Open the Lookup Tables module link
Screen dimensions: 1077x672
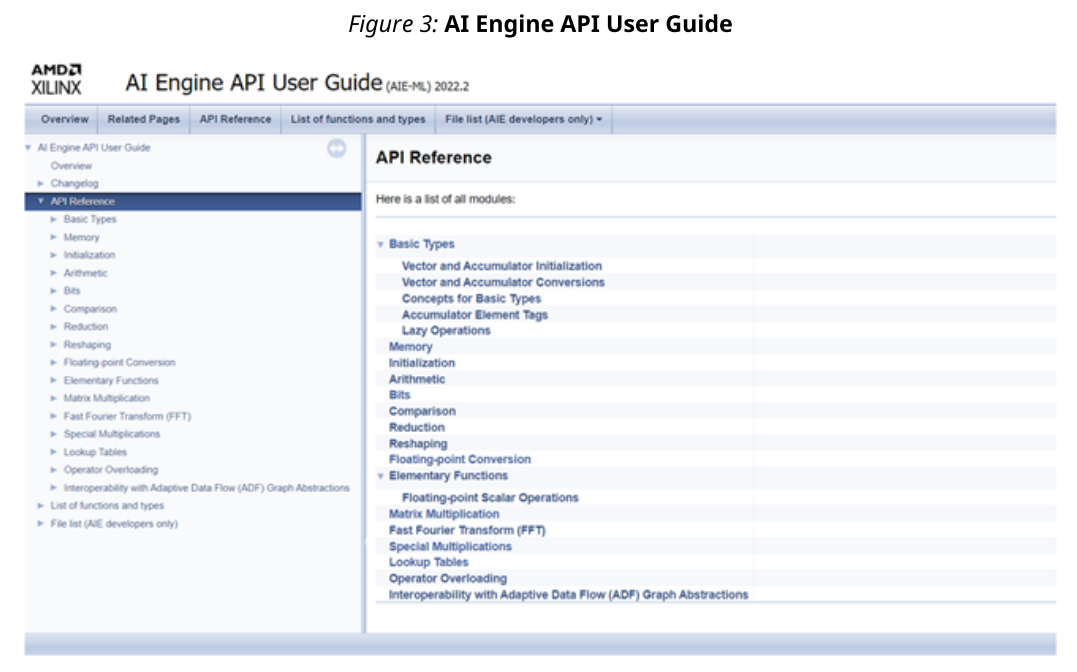(429, 562)
